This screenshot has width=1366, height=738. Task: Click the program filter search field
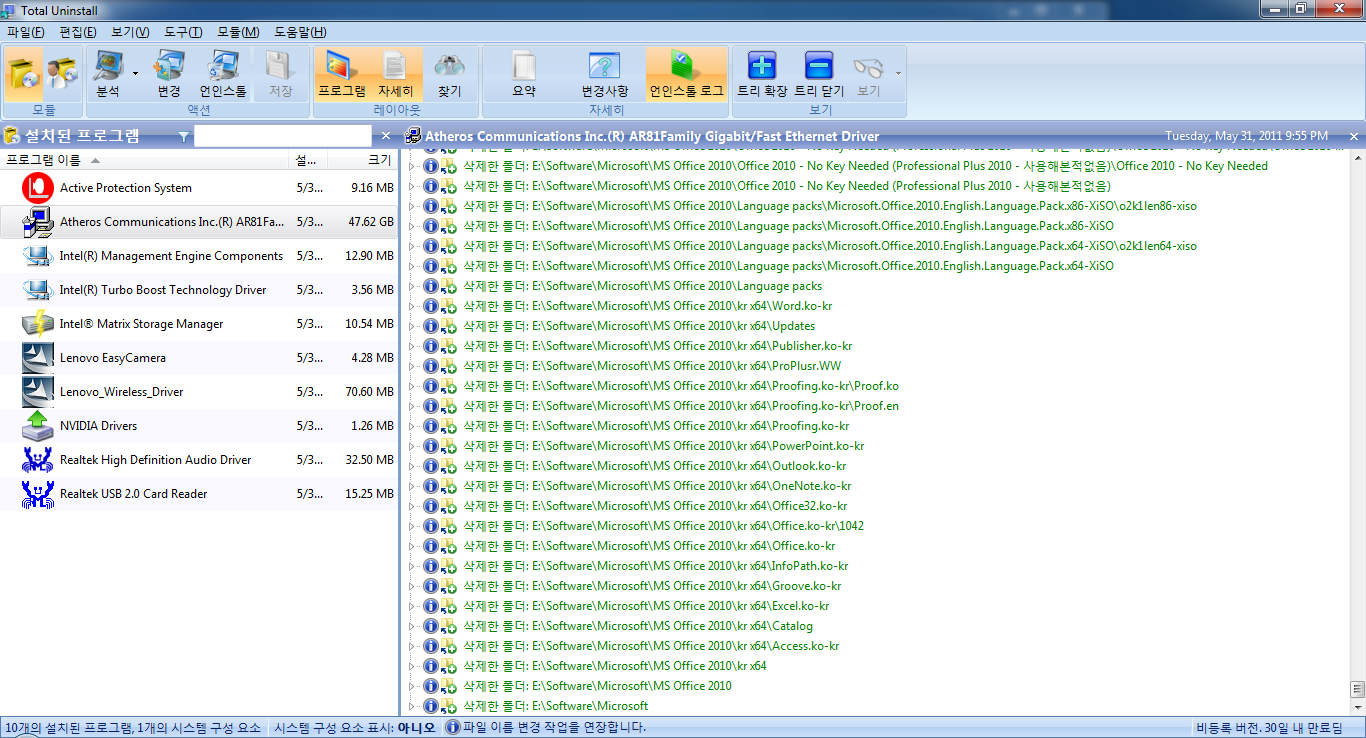(283, 136)
